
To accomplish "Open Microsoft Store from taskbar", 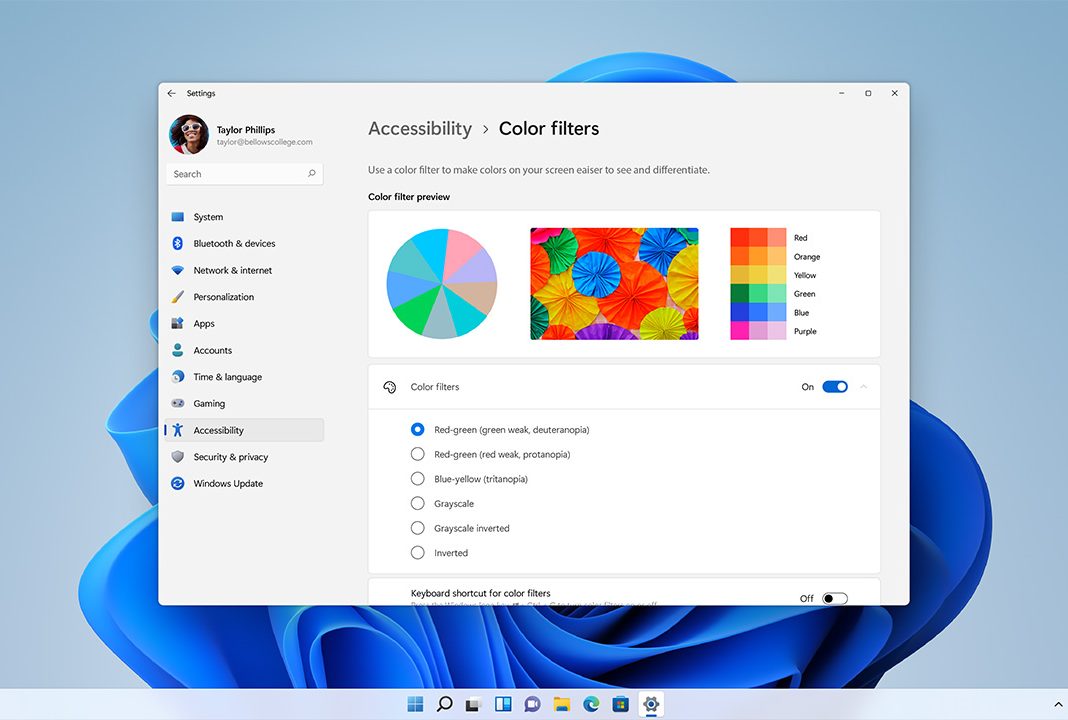I will coord(621,704).
